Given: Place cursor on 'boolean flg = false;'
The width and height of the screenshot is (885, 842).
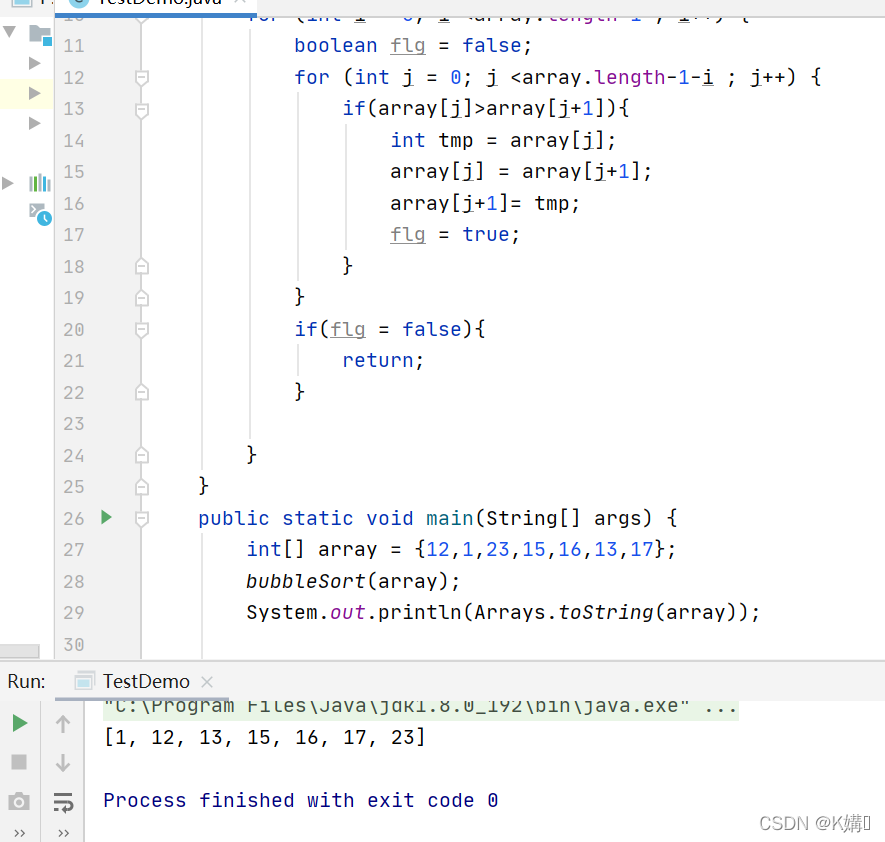Looking at the screenshot, I should (413, 46).
